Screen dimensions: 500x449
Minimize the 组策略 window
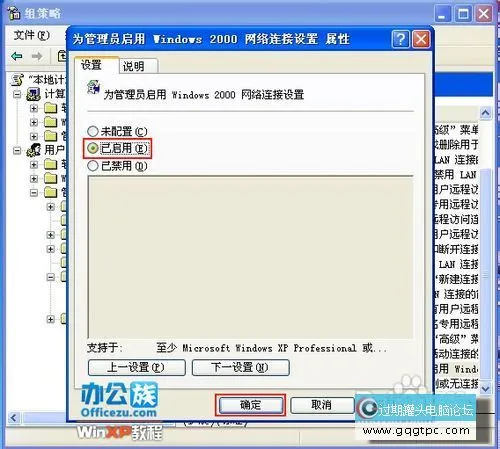[x=442, y=14]
